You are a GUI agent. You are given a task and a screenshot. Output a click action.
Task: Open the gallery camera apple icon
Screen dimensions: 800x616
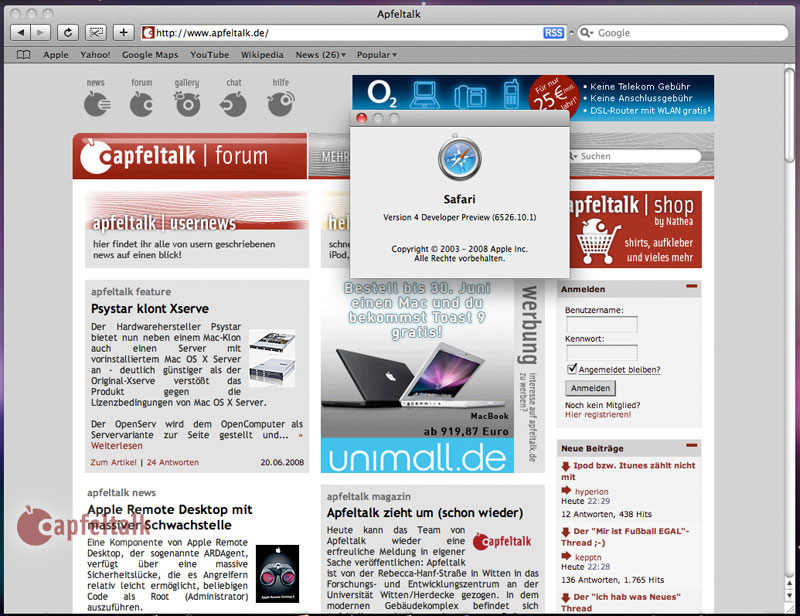tap(187, 104)
